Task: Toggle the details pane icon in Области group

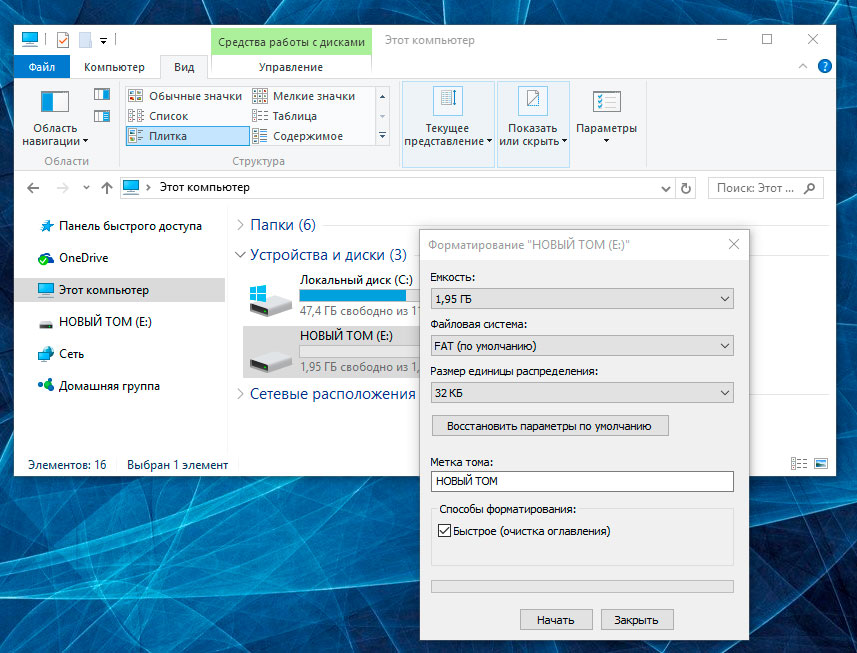Action: (x=102, y=116)
